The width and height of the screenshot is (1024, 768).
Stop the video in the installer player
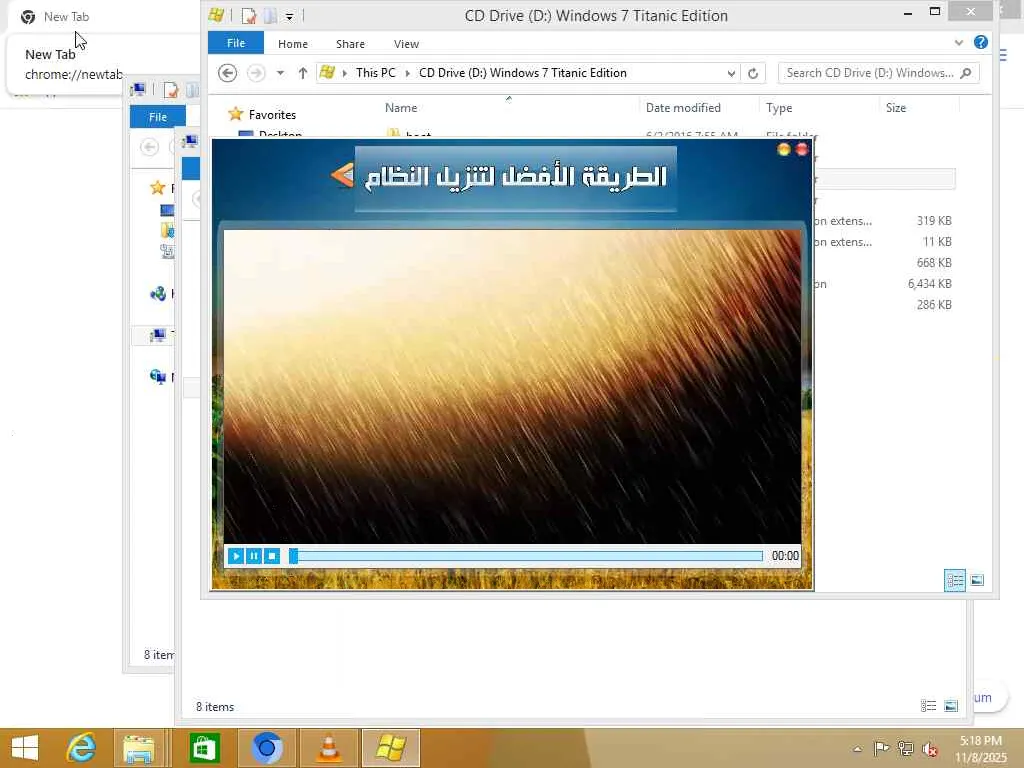coord(272,556)
